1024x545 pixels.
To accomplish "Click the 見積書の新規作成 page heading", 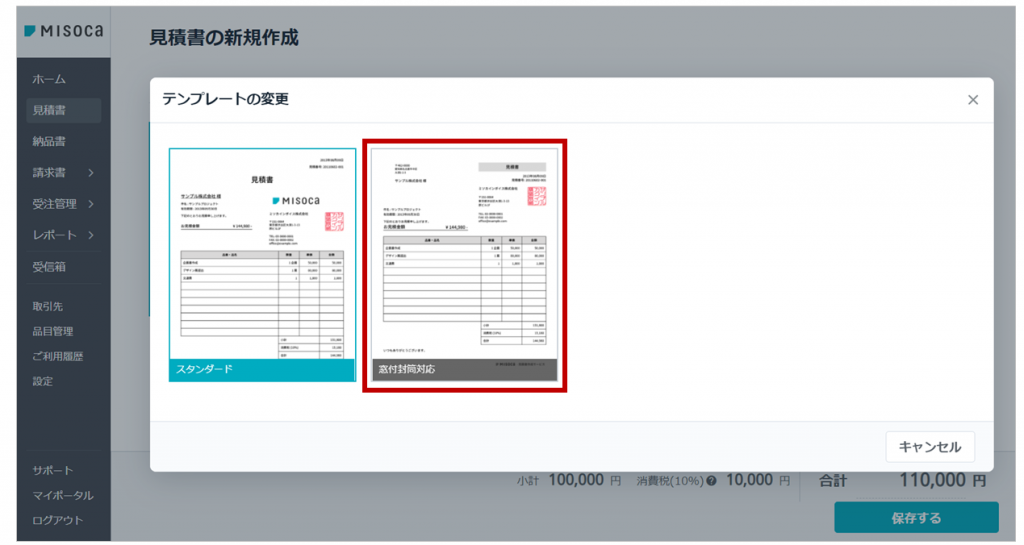I will tap(224, 37).
